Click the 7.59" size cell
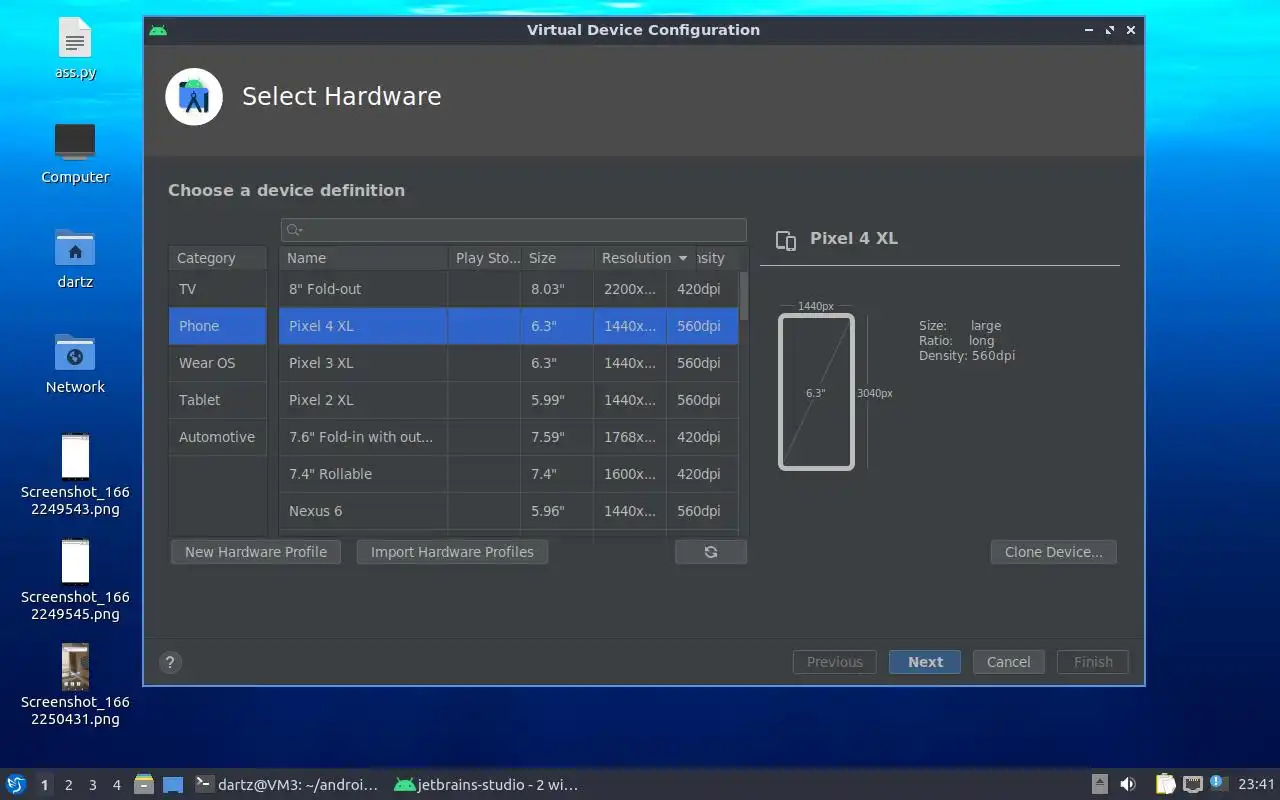This screenshot has height=800, width=1280. [x=557, y=437]
